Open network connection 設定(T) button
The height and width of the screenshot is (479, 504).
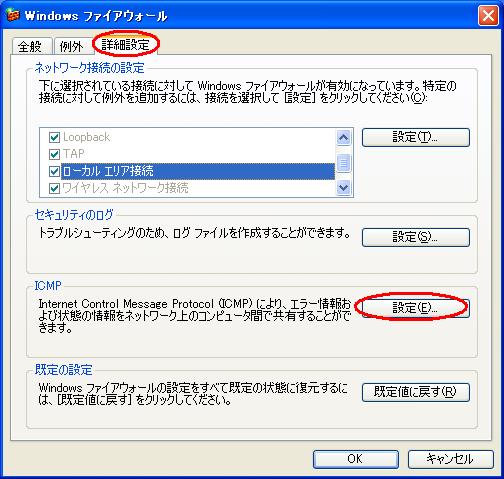(x=416, y=137)
